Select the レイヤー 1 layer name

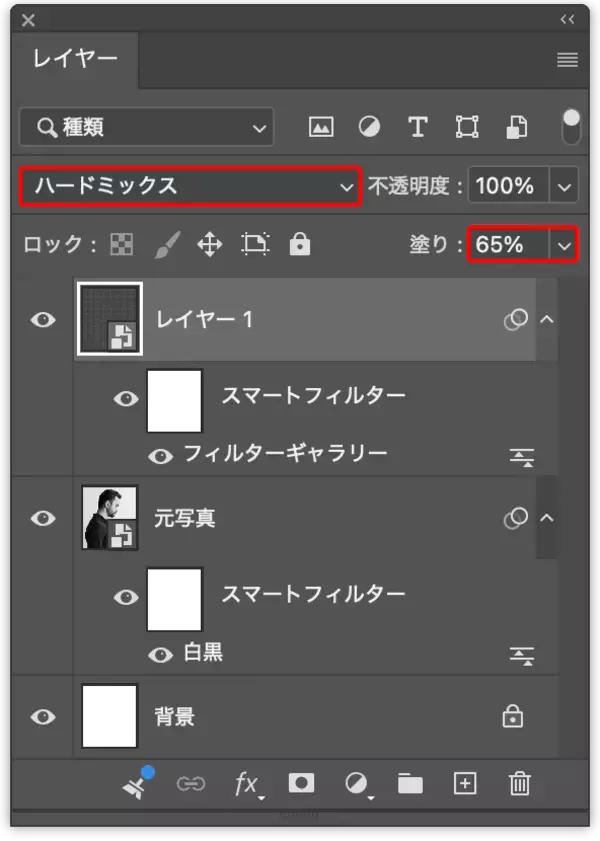click(x=204, y=320)
